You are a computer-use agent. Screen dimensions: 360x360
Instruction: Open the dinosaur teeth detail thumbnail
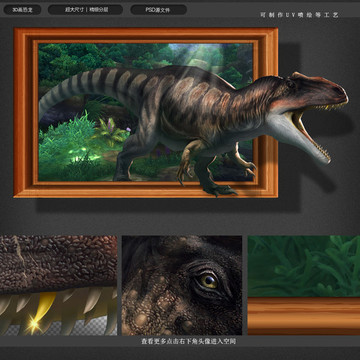coord(58,285)
